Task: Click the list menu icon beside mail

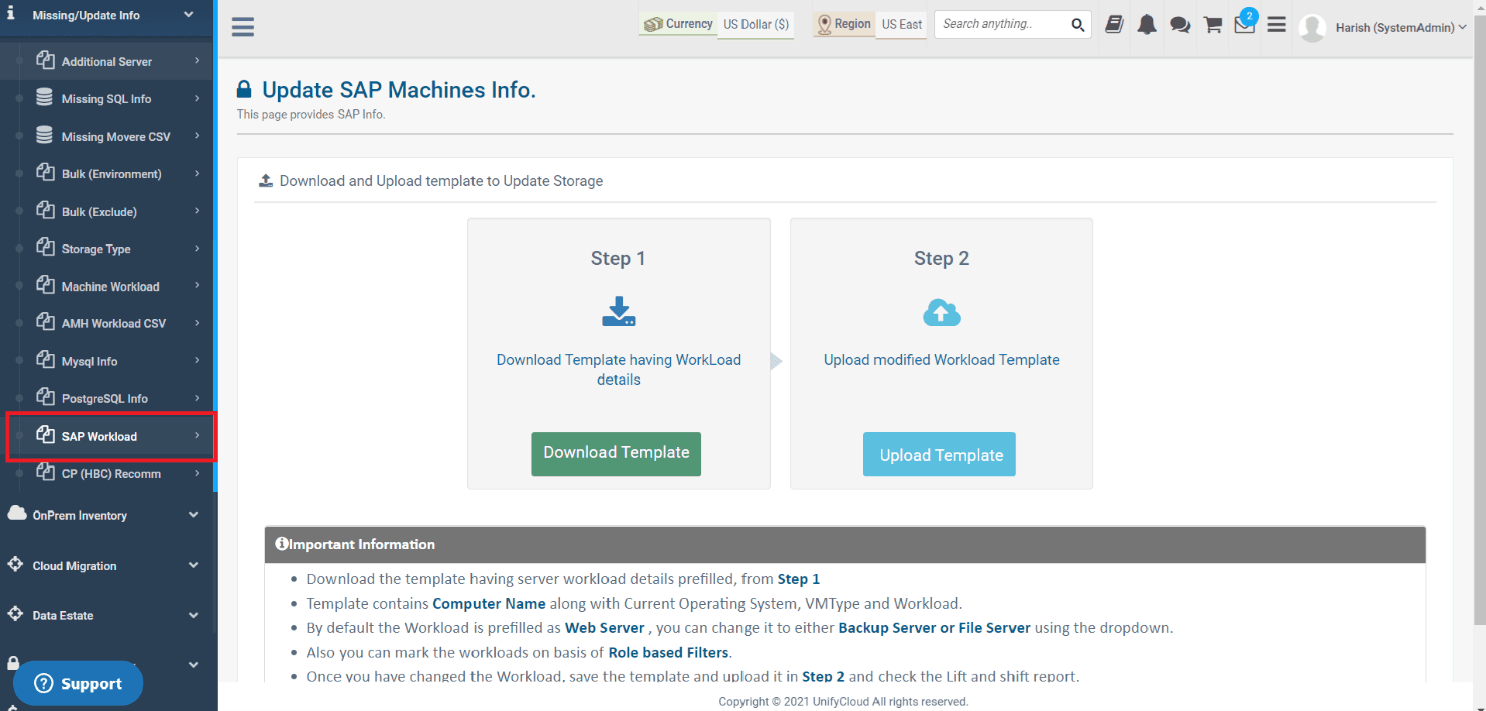Action: [x=1276, y=25]
